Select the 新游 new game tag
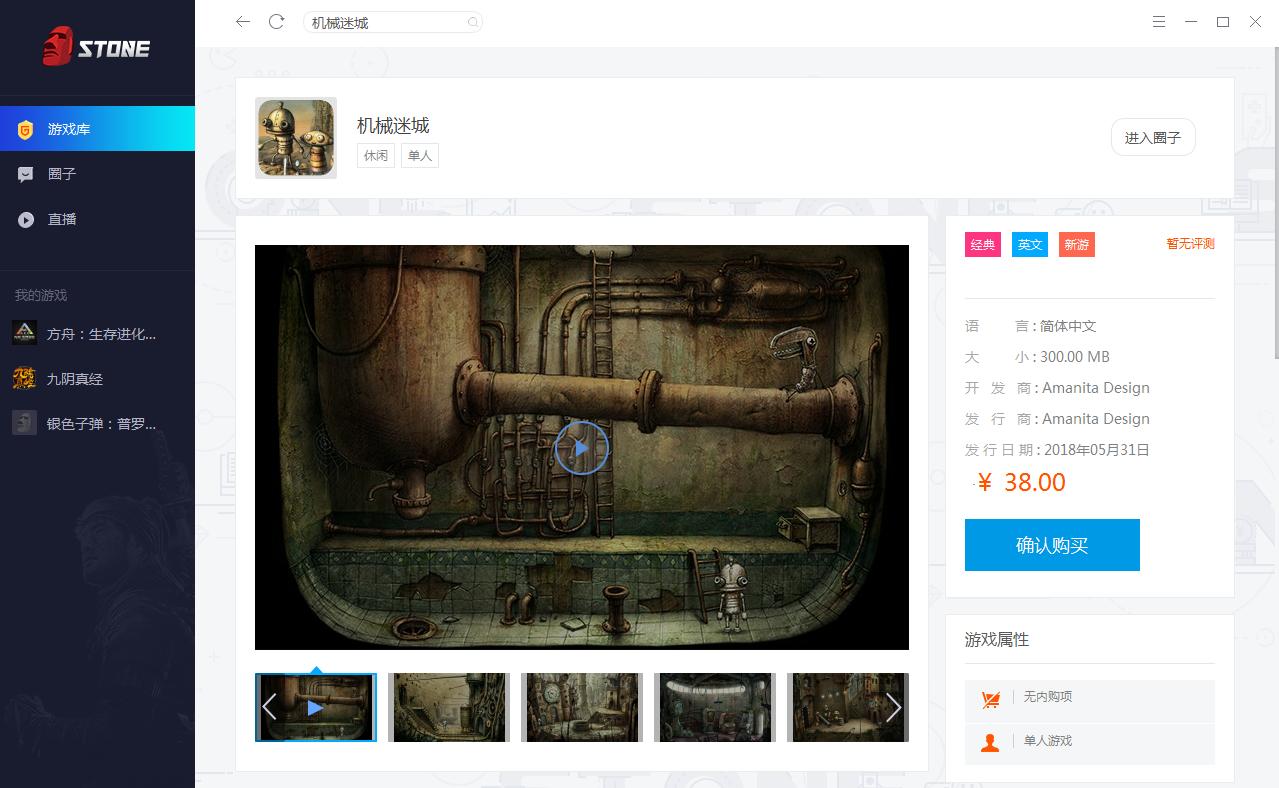This screenshot has width=1279, height=788. click(x=1076, y=244)
